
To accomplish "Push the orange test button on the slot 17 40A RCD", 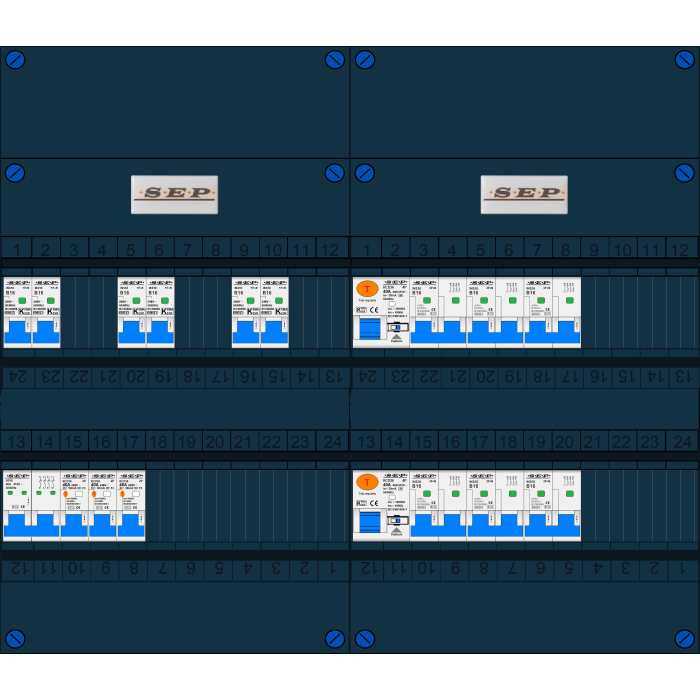I will 122,494.
